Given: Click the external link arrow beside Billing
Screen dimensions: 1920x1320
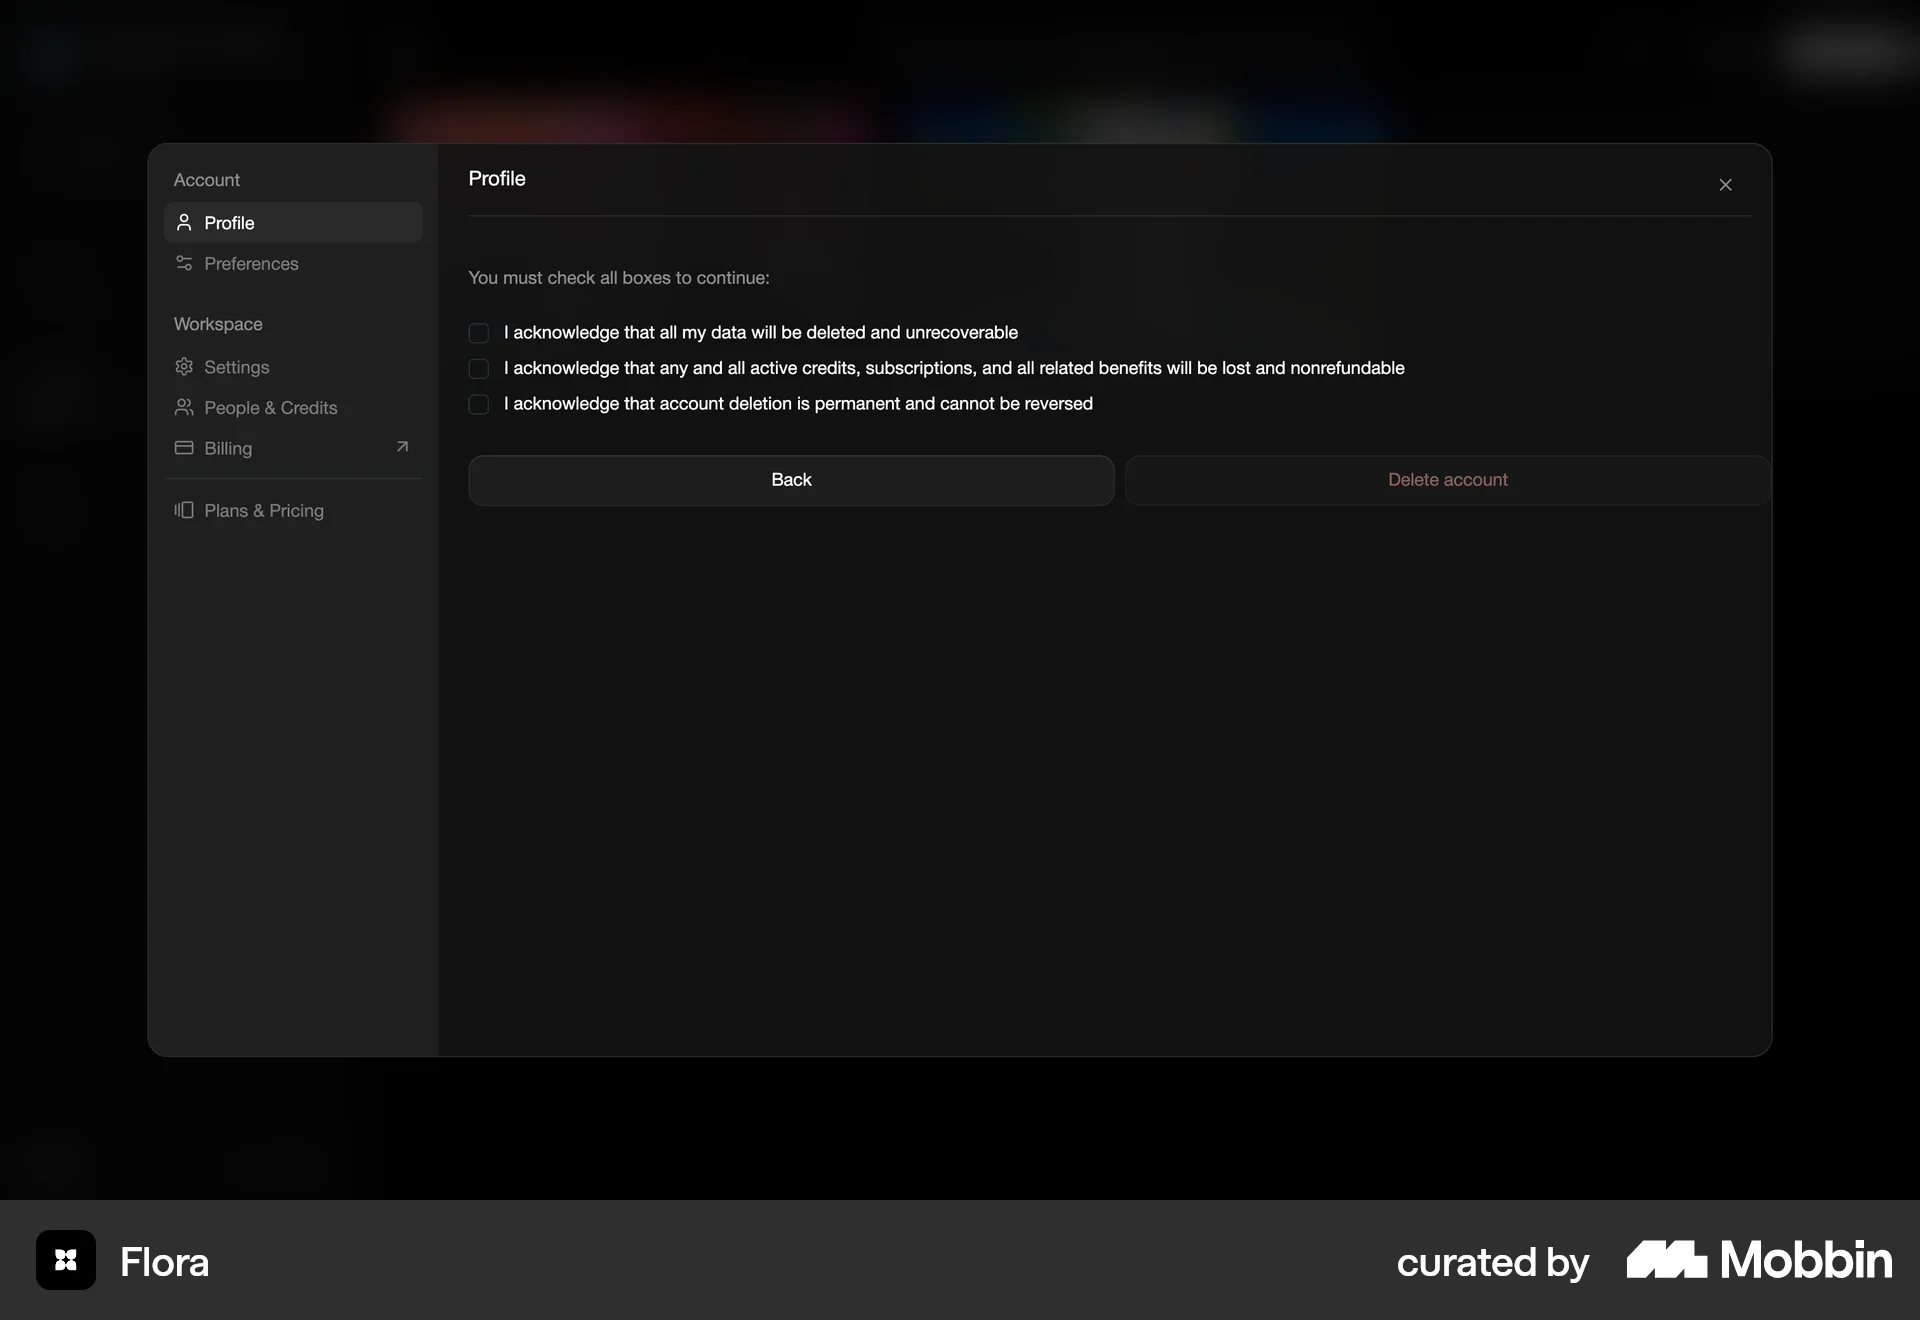Looking at the screenshot, I should 402,447.
